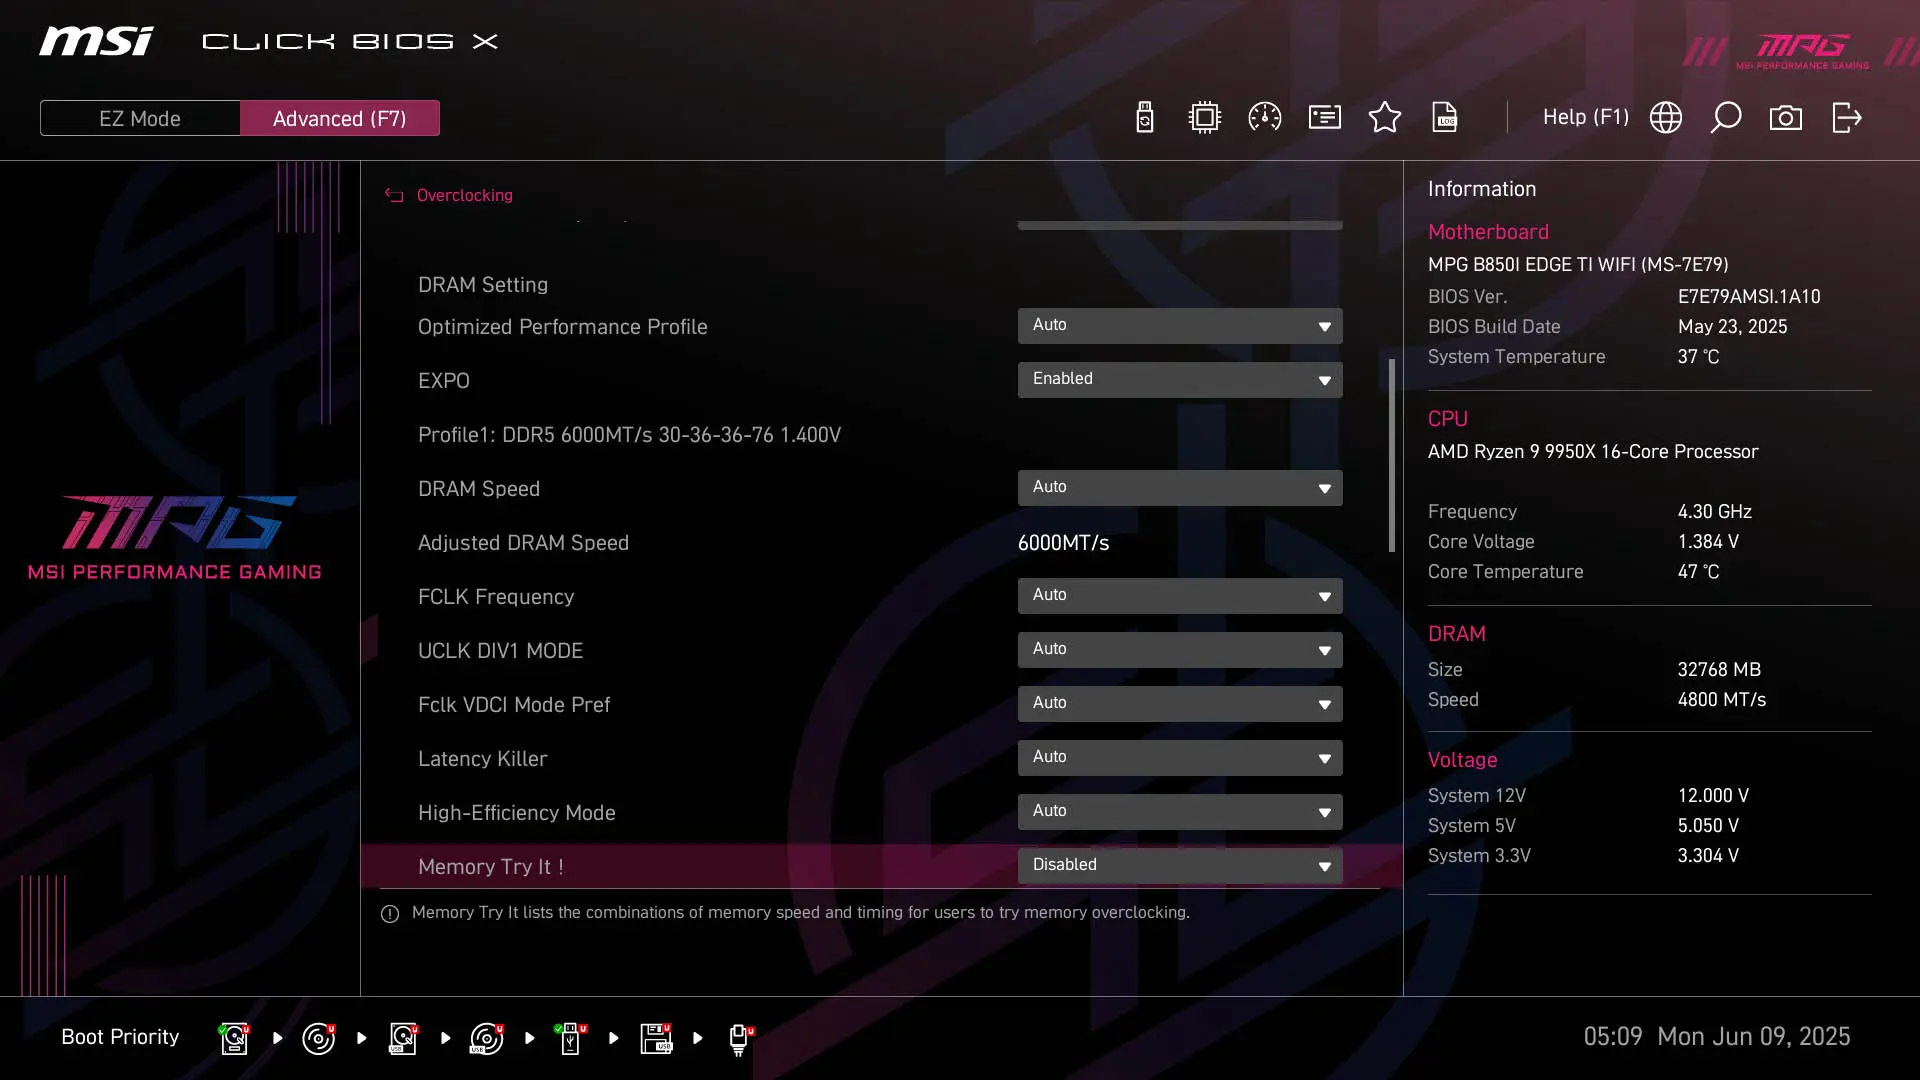Open Favorites star icon
This screenshot has width=1920, height=1080.
pyautogui.click(x=1385, y=118)
